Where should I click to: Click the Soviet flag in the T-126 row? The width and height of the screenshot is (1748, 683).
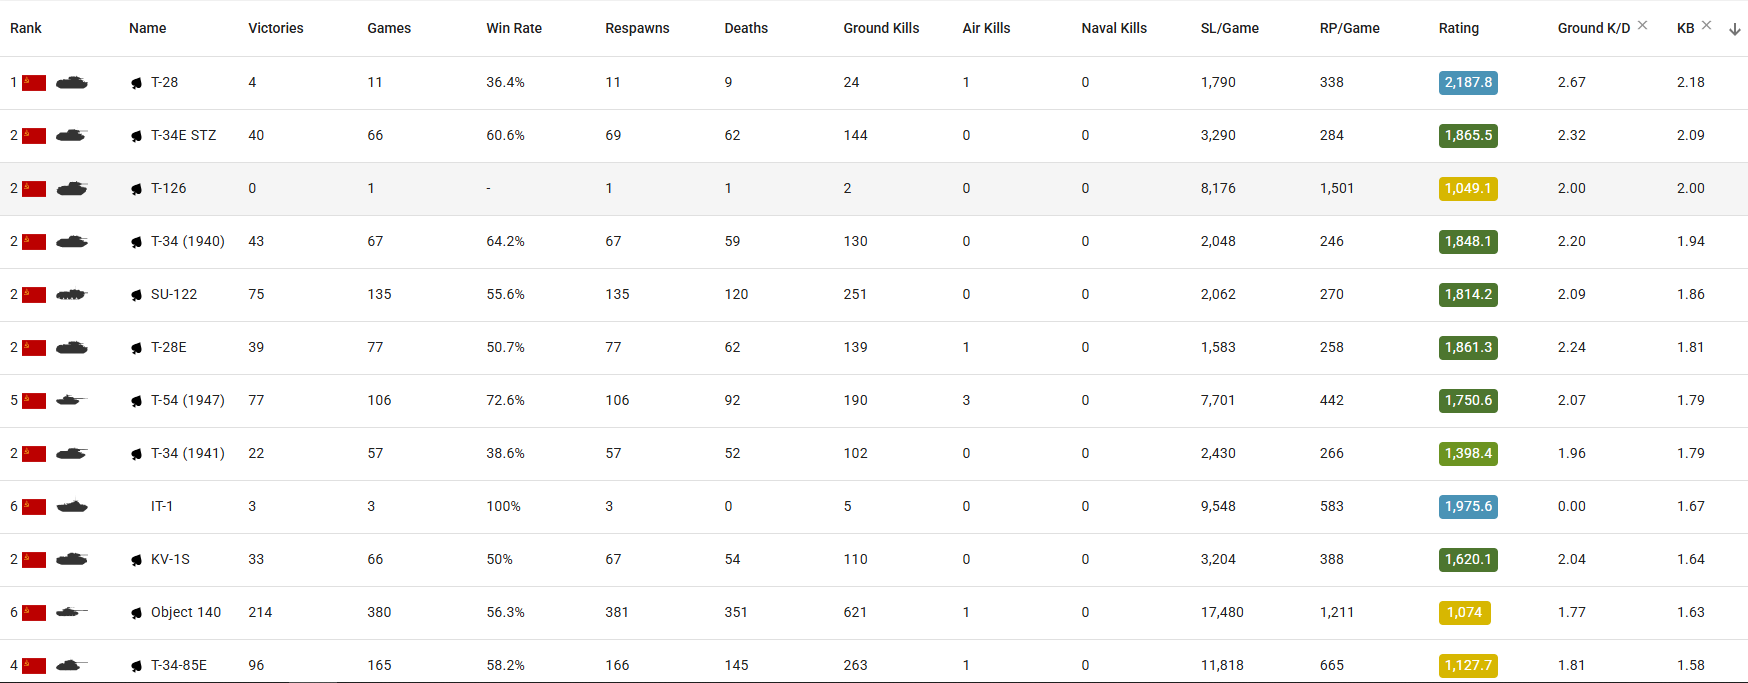pos(34,189)
